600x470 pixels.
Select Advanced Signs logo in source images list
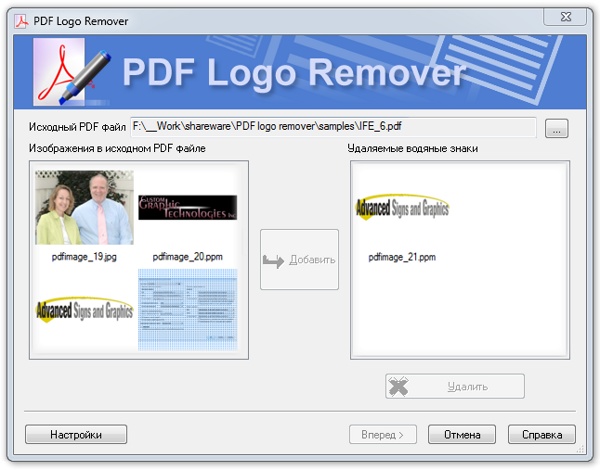[84, 311]
